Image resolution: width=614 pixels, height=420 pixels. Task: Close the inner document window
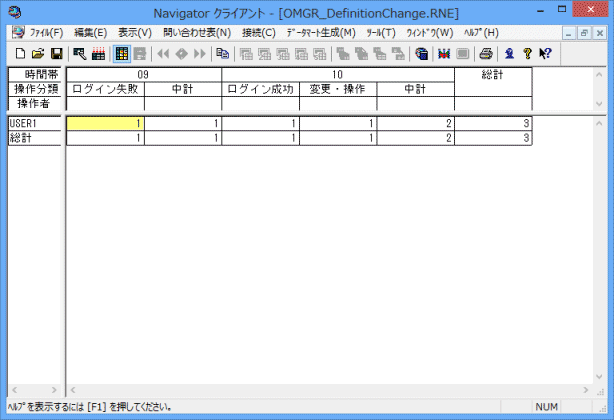[x=600, y=33]
